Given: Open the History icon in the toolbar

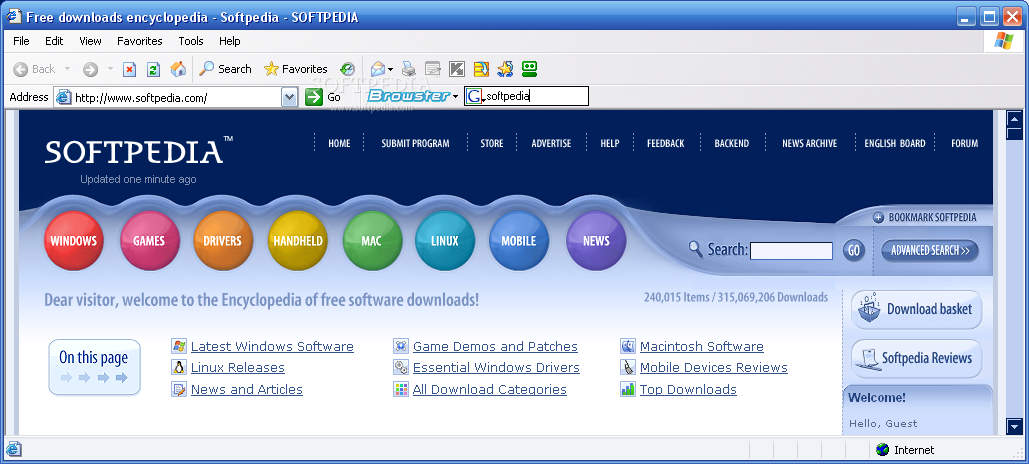Looking at the screenshot, I should 347,69.
